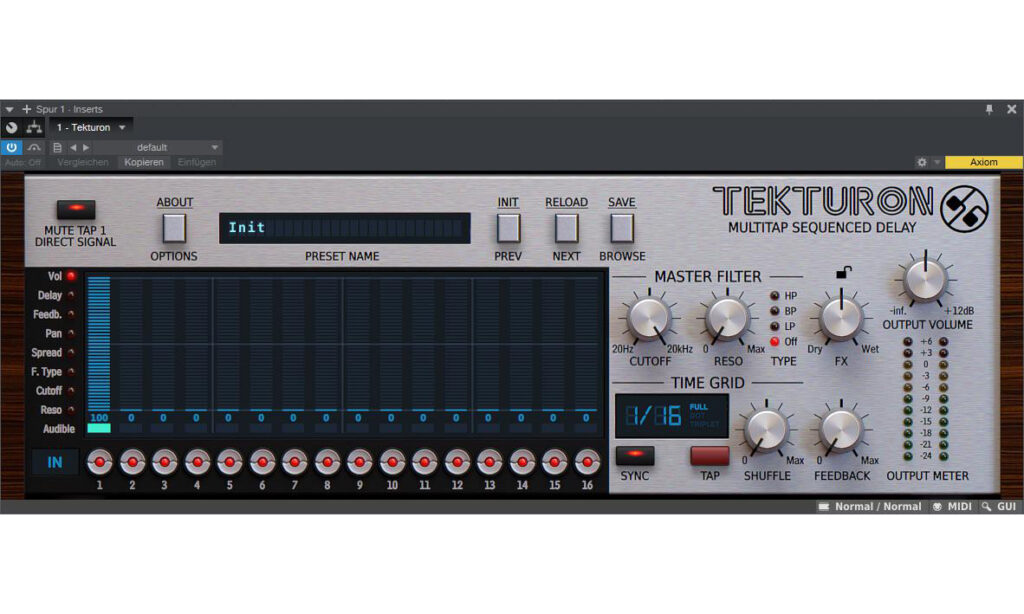Click the channel editor knob icon
Image resolution: width=1024 pixels, height=614 pixels.
(x=12, y=127)
